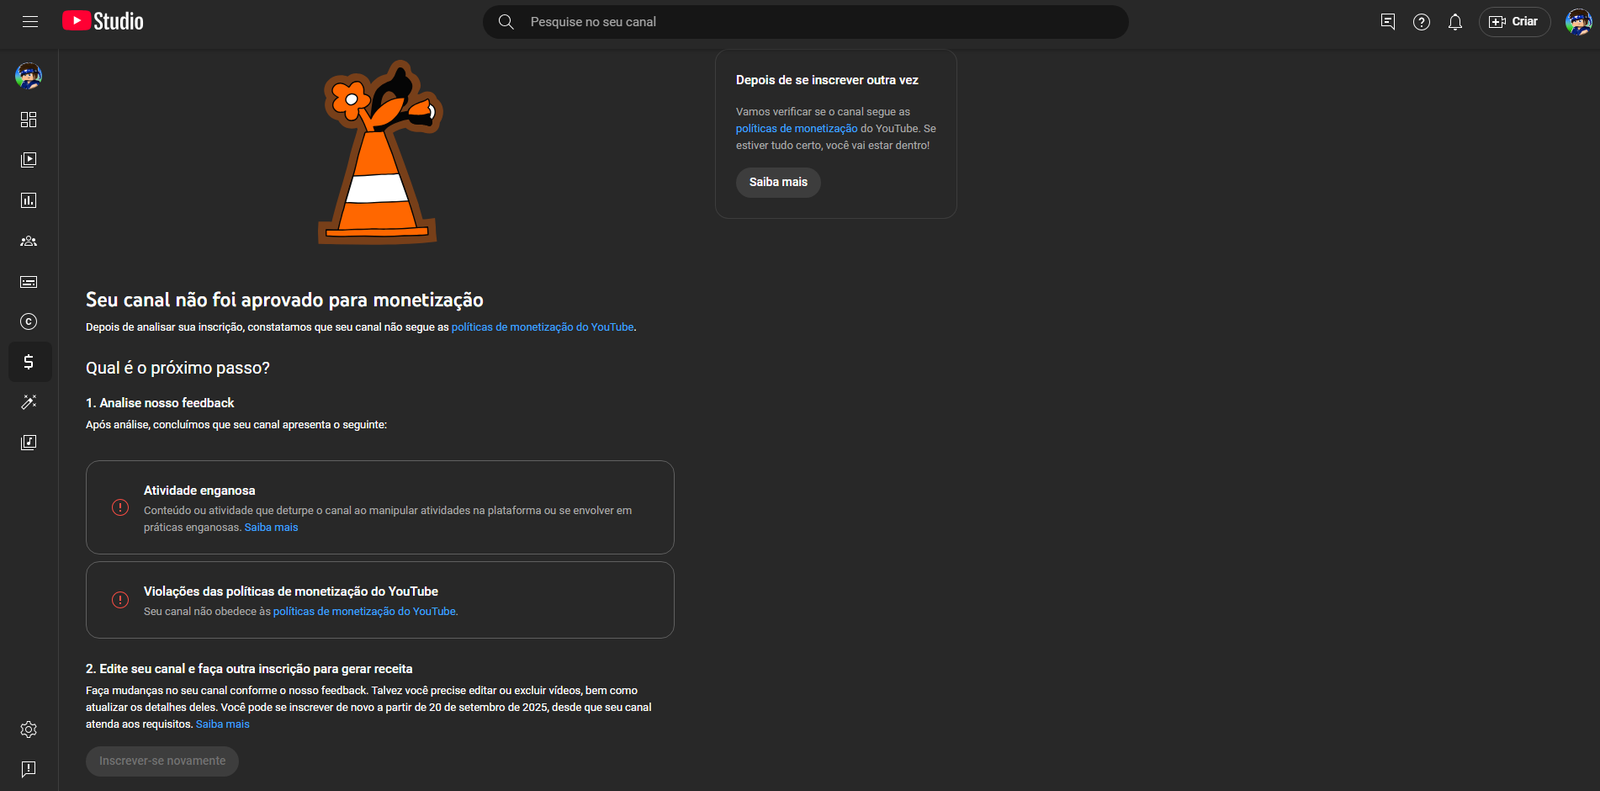The image size is (1600, 791).
Task: Open the Copyright sidebar icon
Action: [29, 321]
